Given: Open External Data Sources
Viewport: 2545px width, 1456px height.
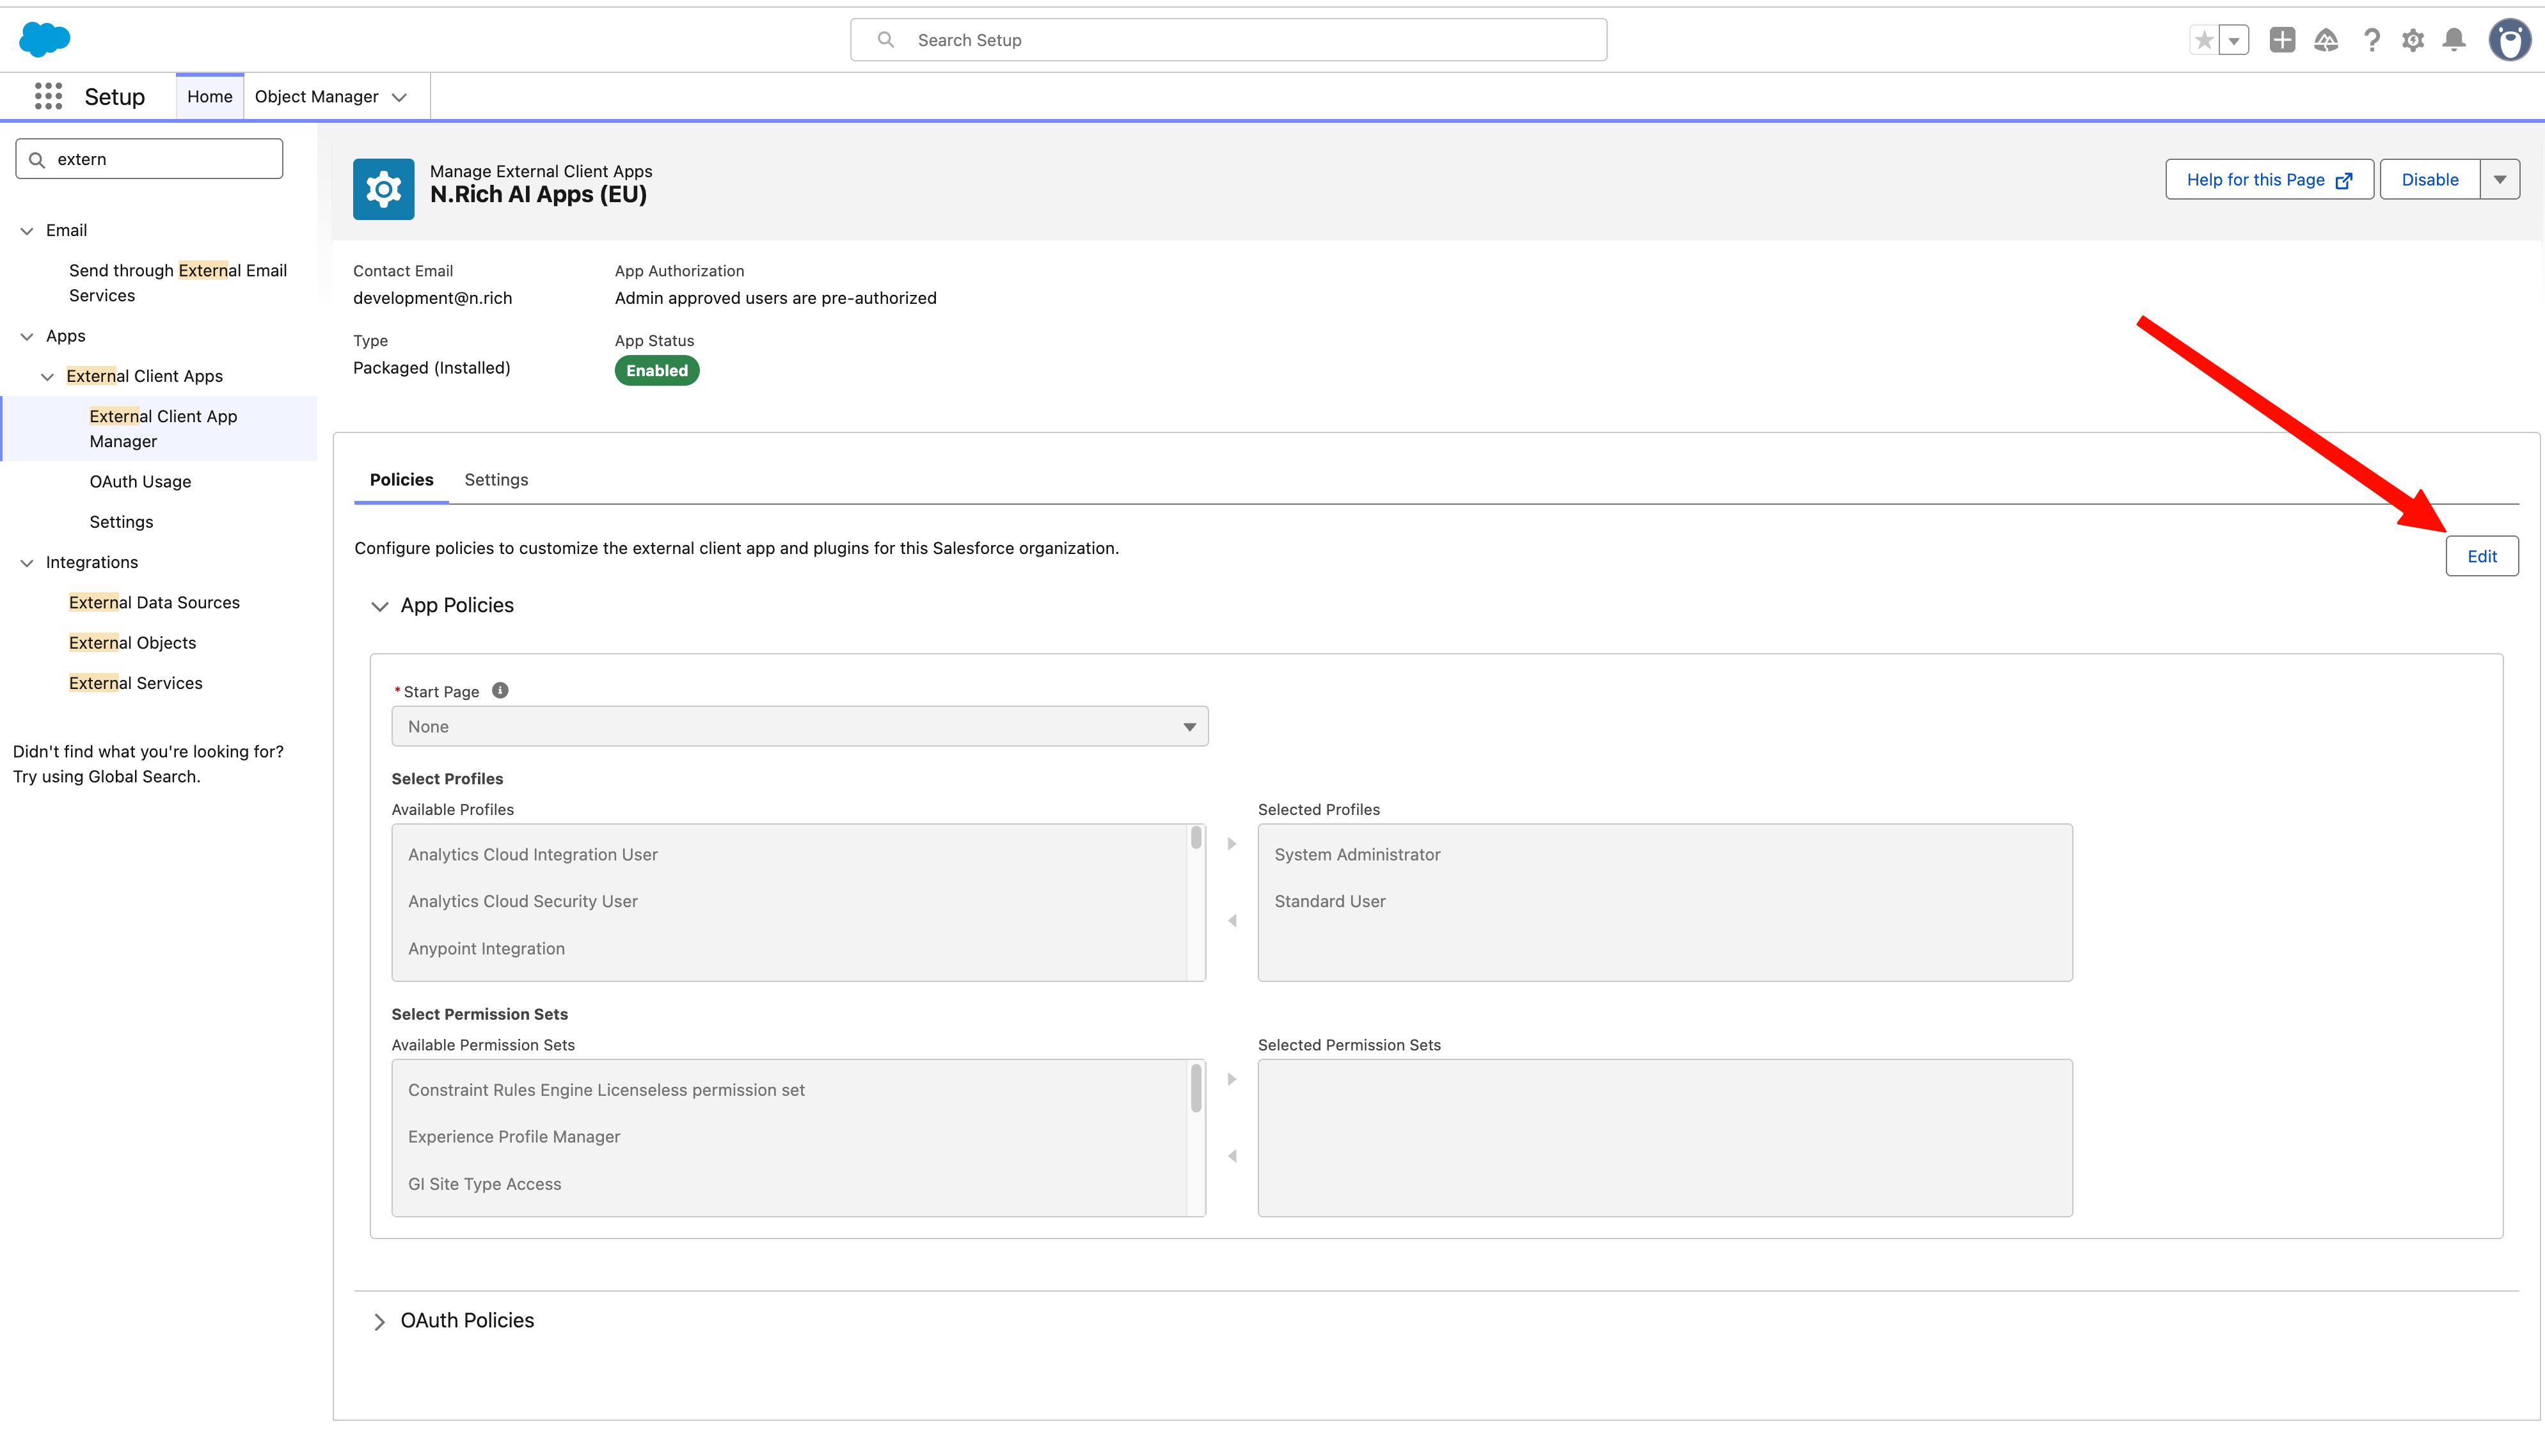Looking at the screenshot, I should click(x=154, y=602).
